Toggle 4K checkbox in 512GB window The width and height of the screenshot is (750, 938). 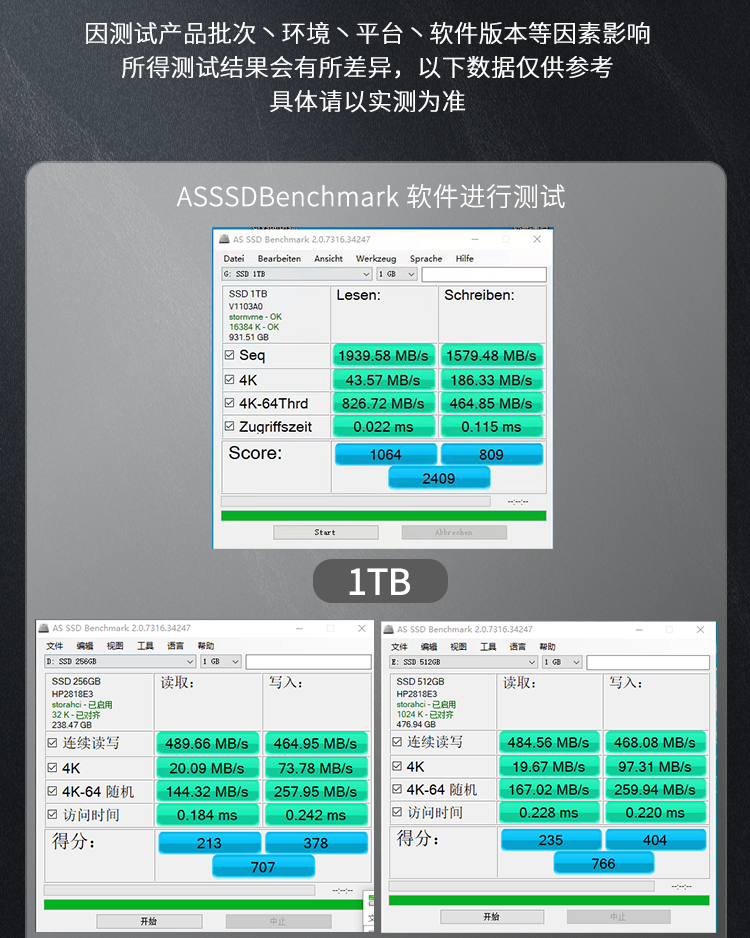pyautogui.click(x=397, y=766)
